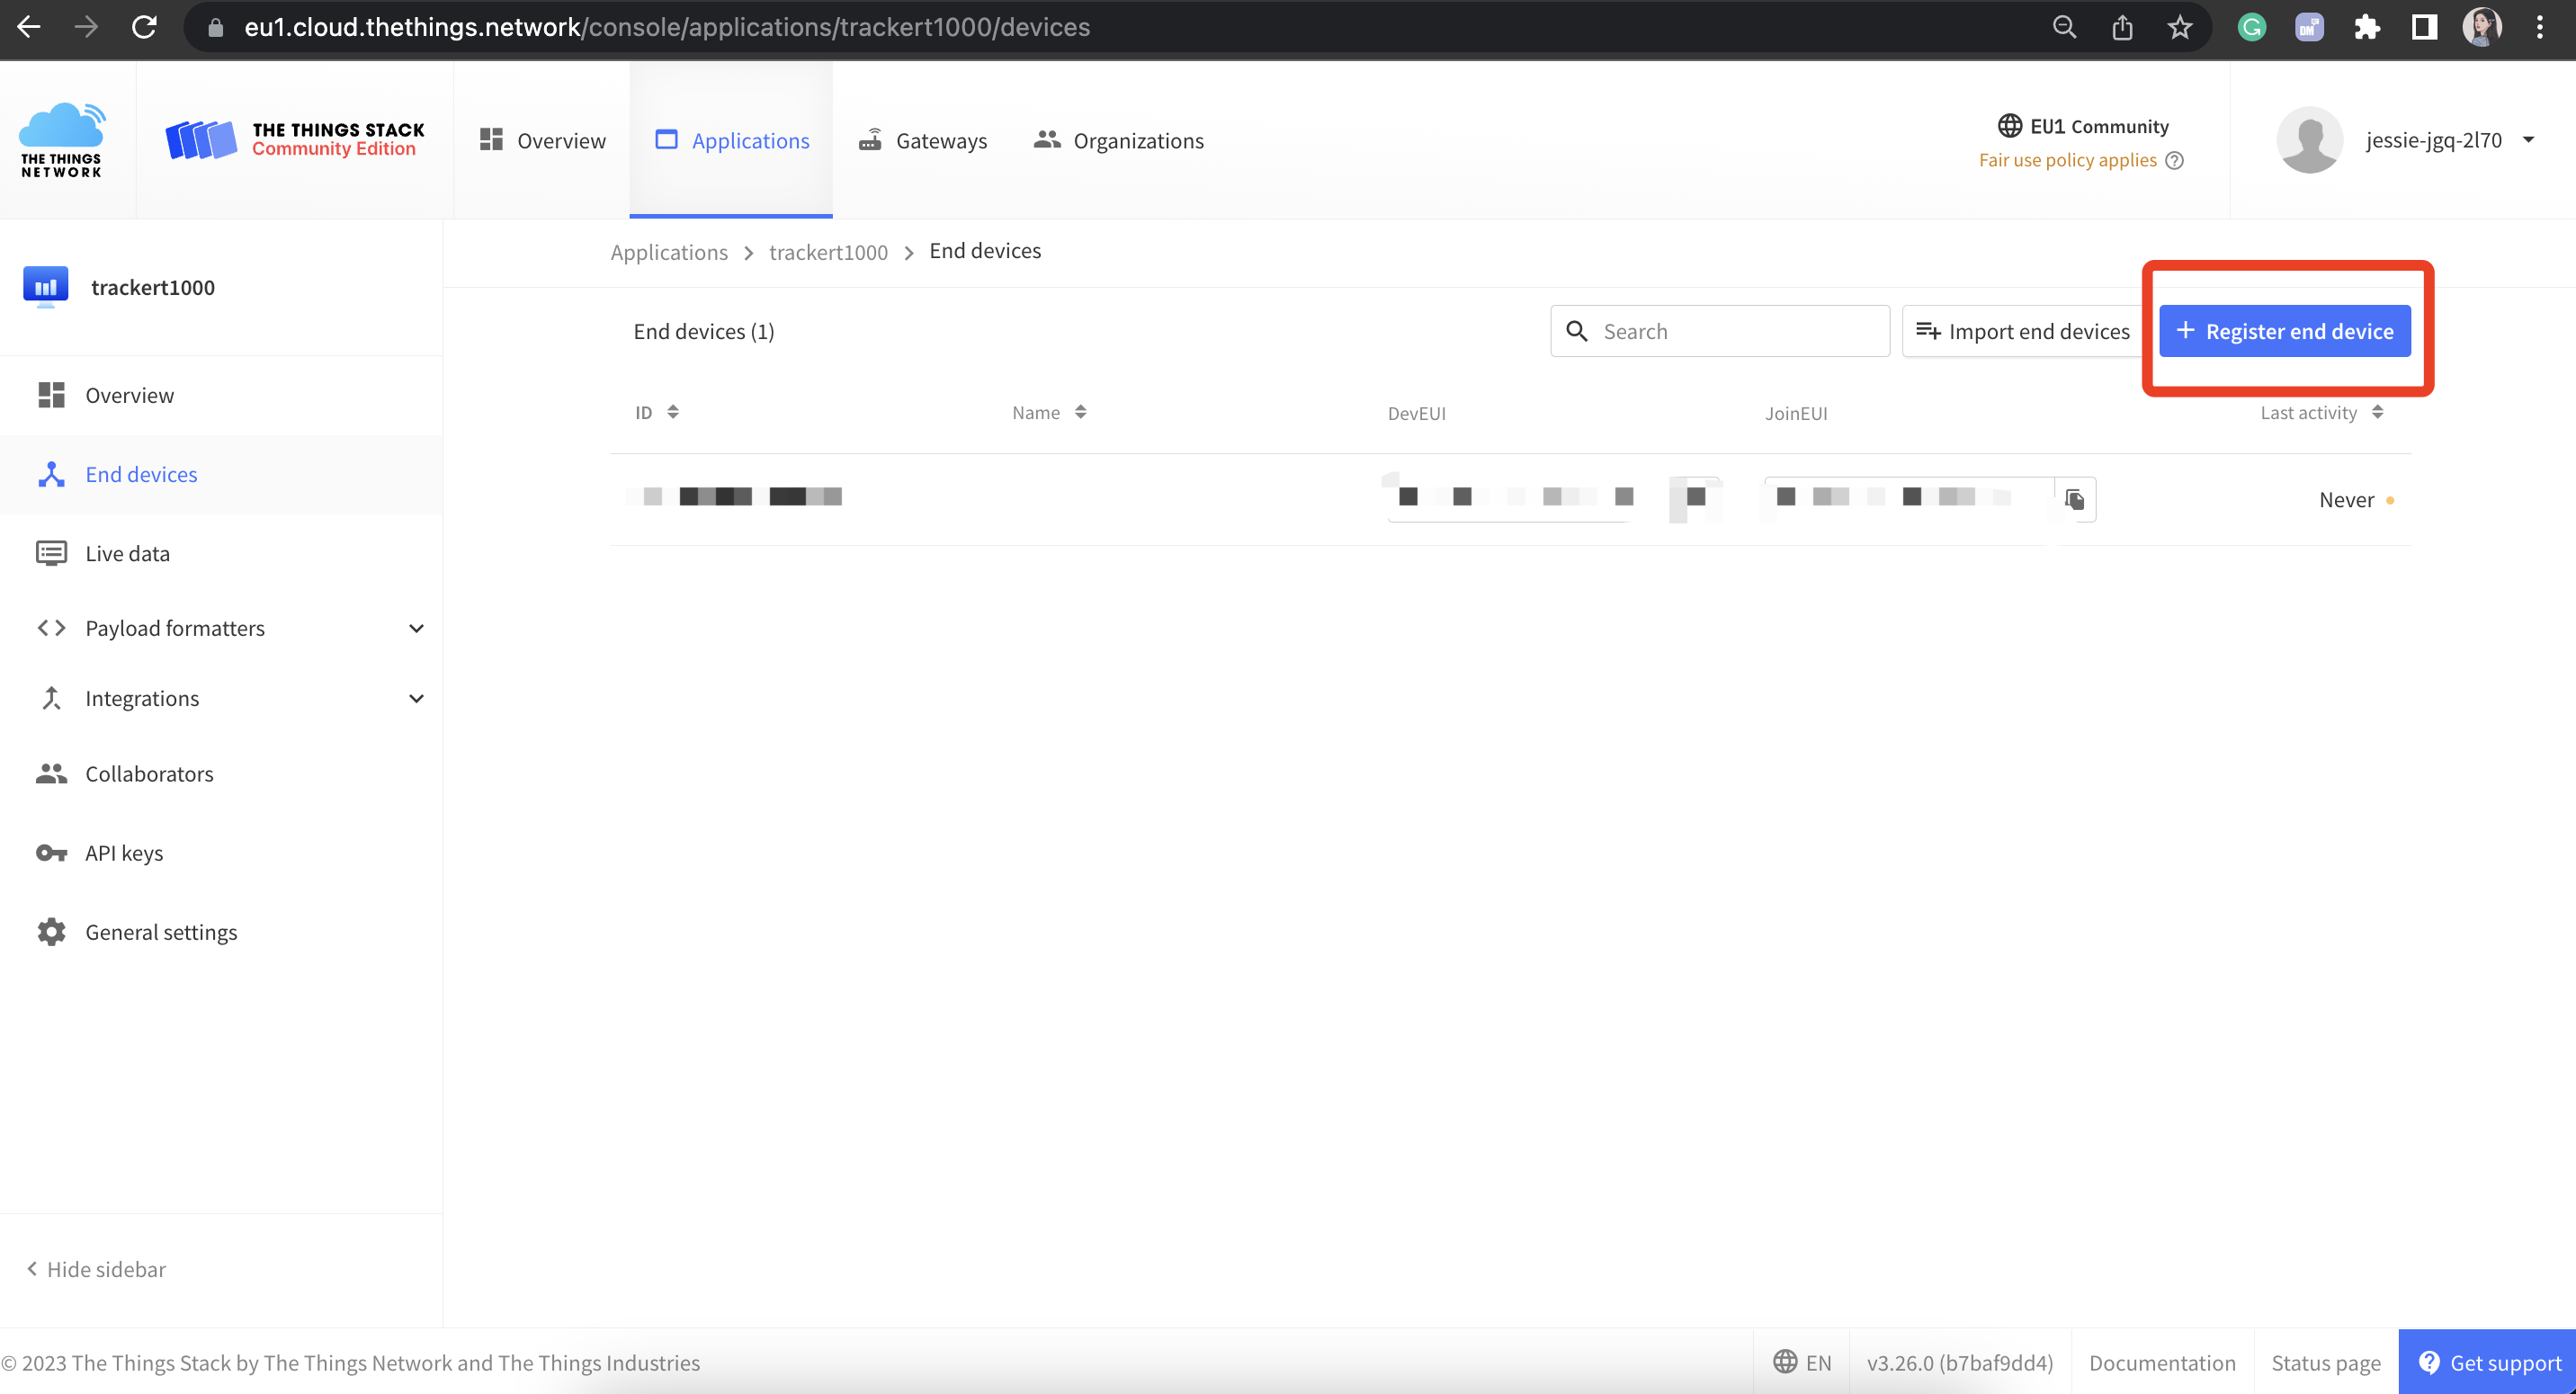Click the browser share icon

(x=2122, y=27)
